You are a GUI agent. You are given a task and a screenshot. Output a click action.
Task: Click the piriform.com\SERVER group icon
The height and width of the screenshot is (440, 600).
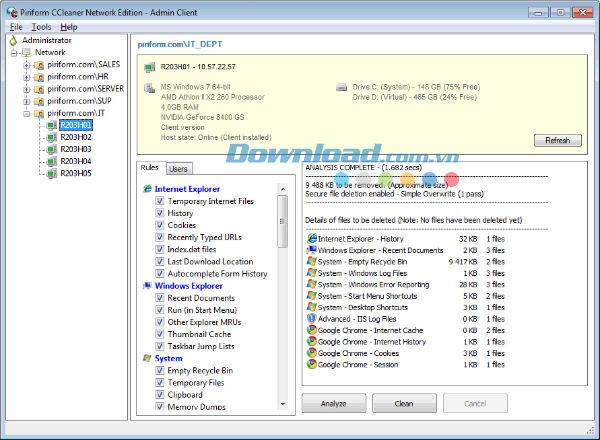point(39,90)
